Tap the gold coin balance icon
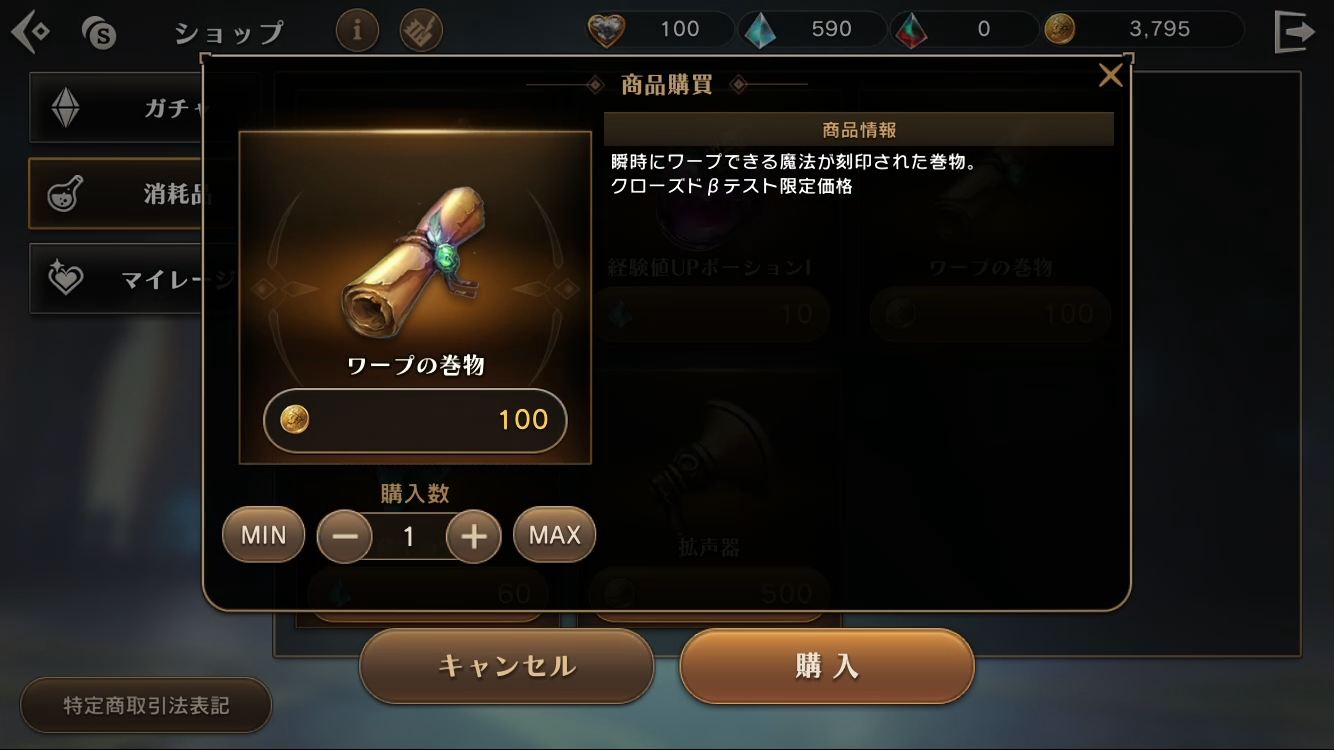The image size is (1334, 750). [1059, 30]
